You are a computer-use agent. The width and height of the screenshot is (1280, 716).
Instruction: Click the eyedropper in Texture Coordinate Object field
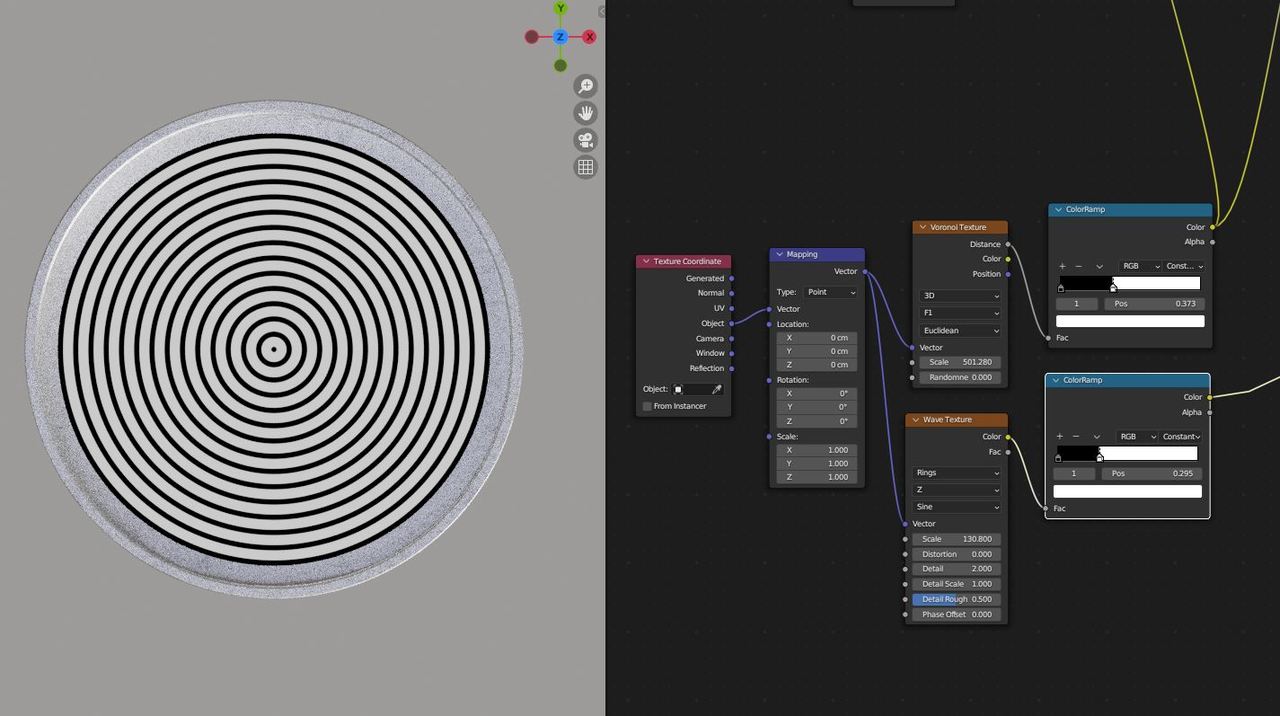pyautogui.click(x=716, y=389)
